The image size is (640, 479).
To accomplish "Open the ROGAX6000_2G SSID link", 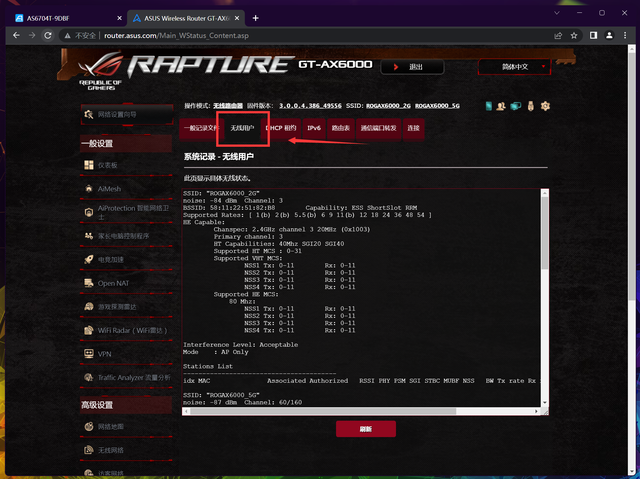I will 388,106.
